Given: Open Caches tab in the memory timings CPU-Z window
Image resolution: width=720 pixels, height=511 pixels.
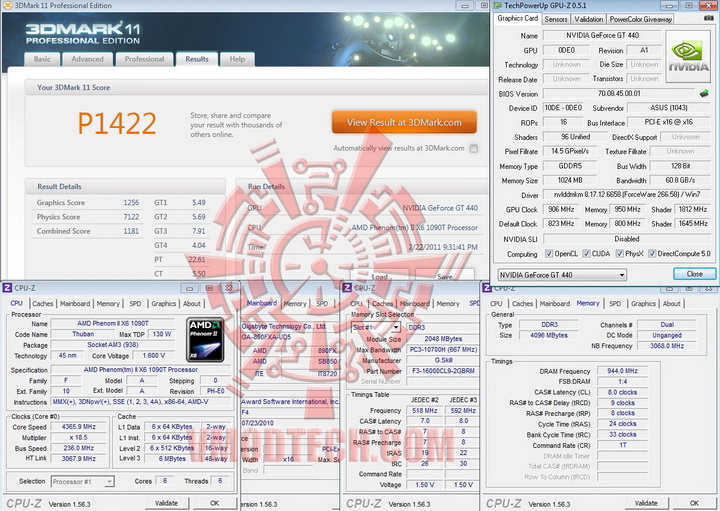Looking at the screenshot, I should pos(522,303).
